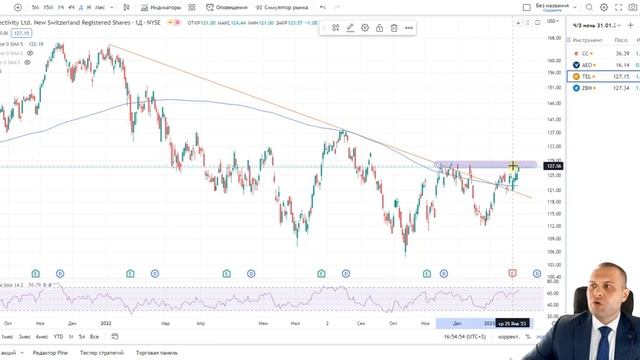
Task: Open the Редактор Pine tab
Action: 50,353
